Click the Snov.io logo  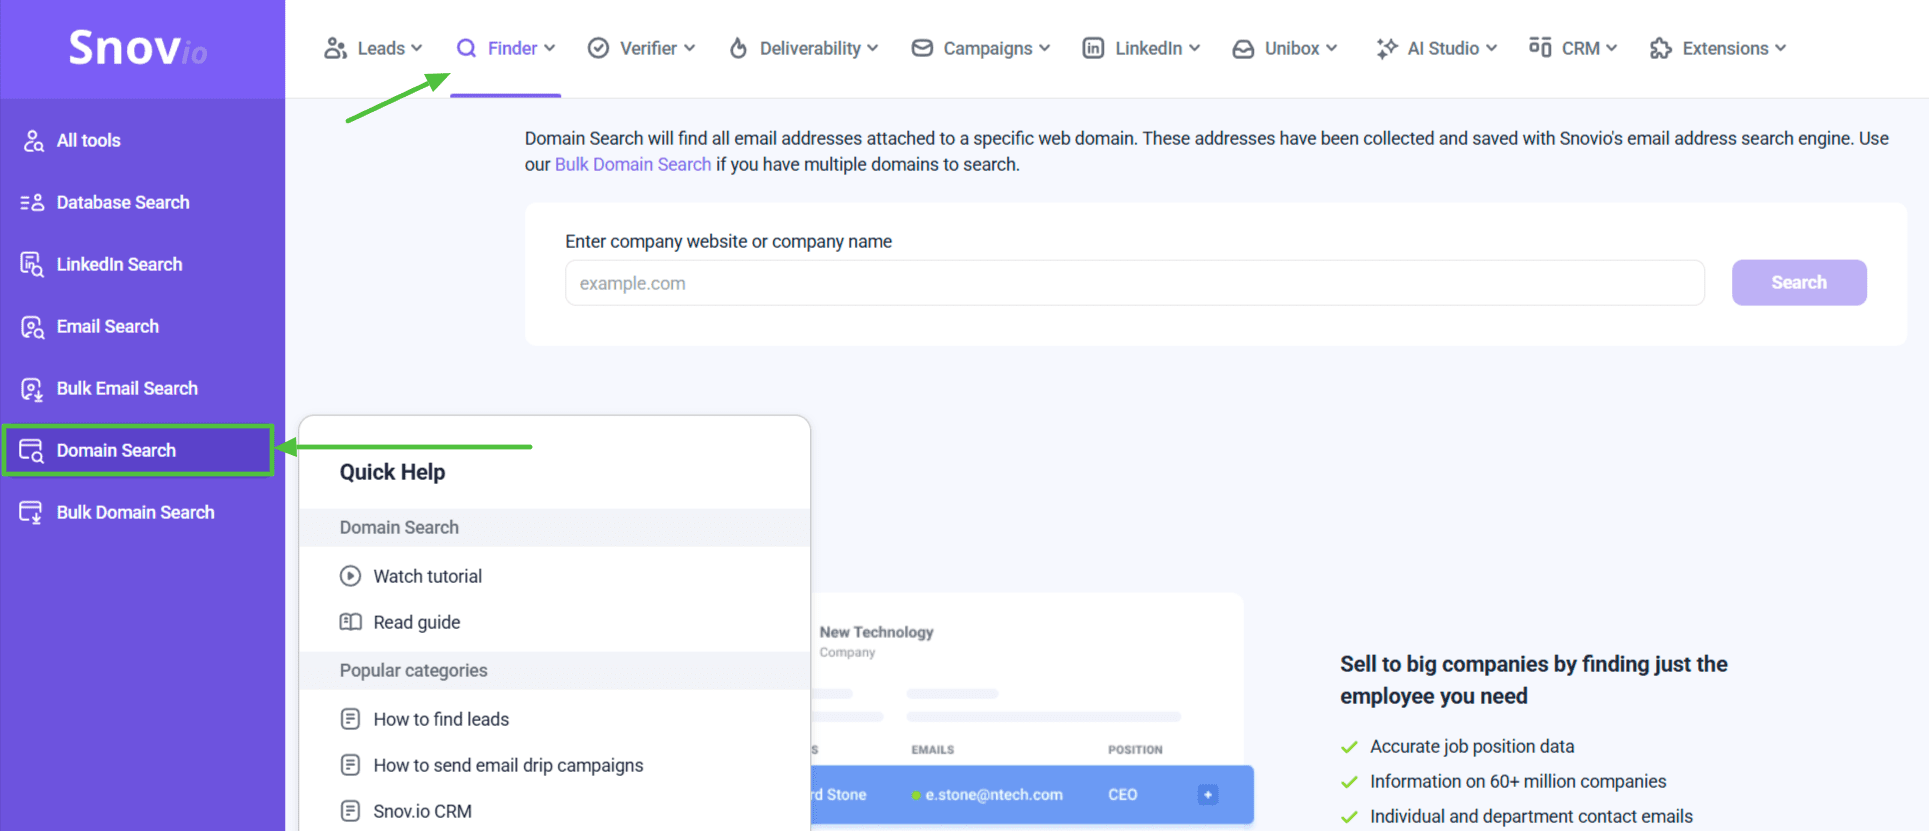pos(138,48)
